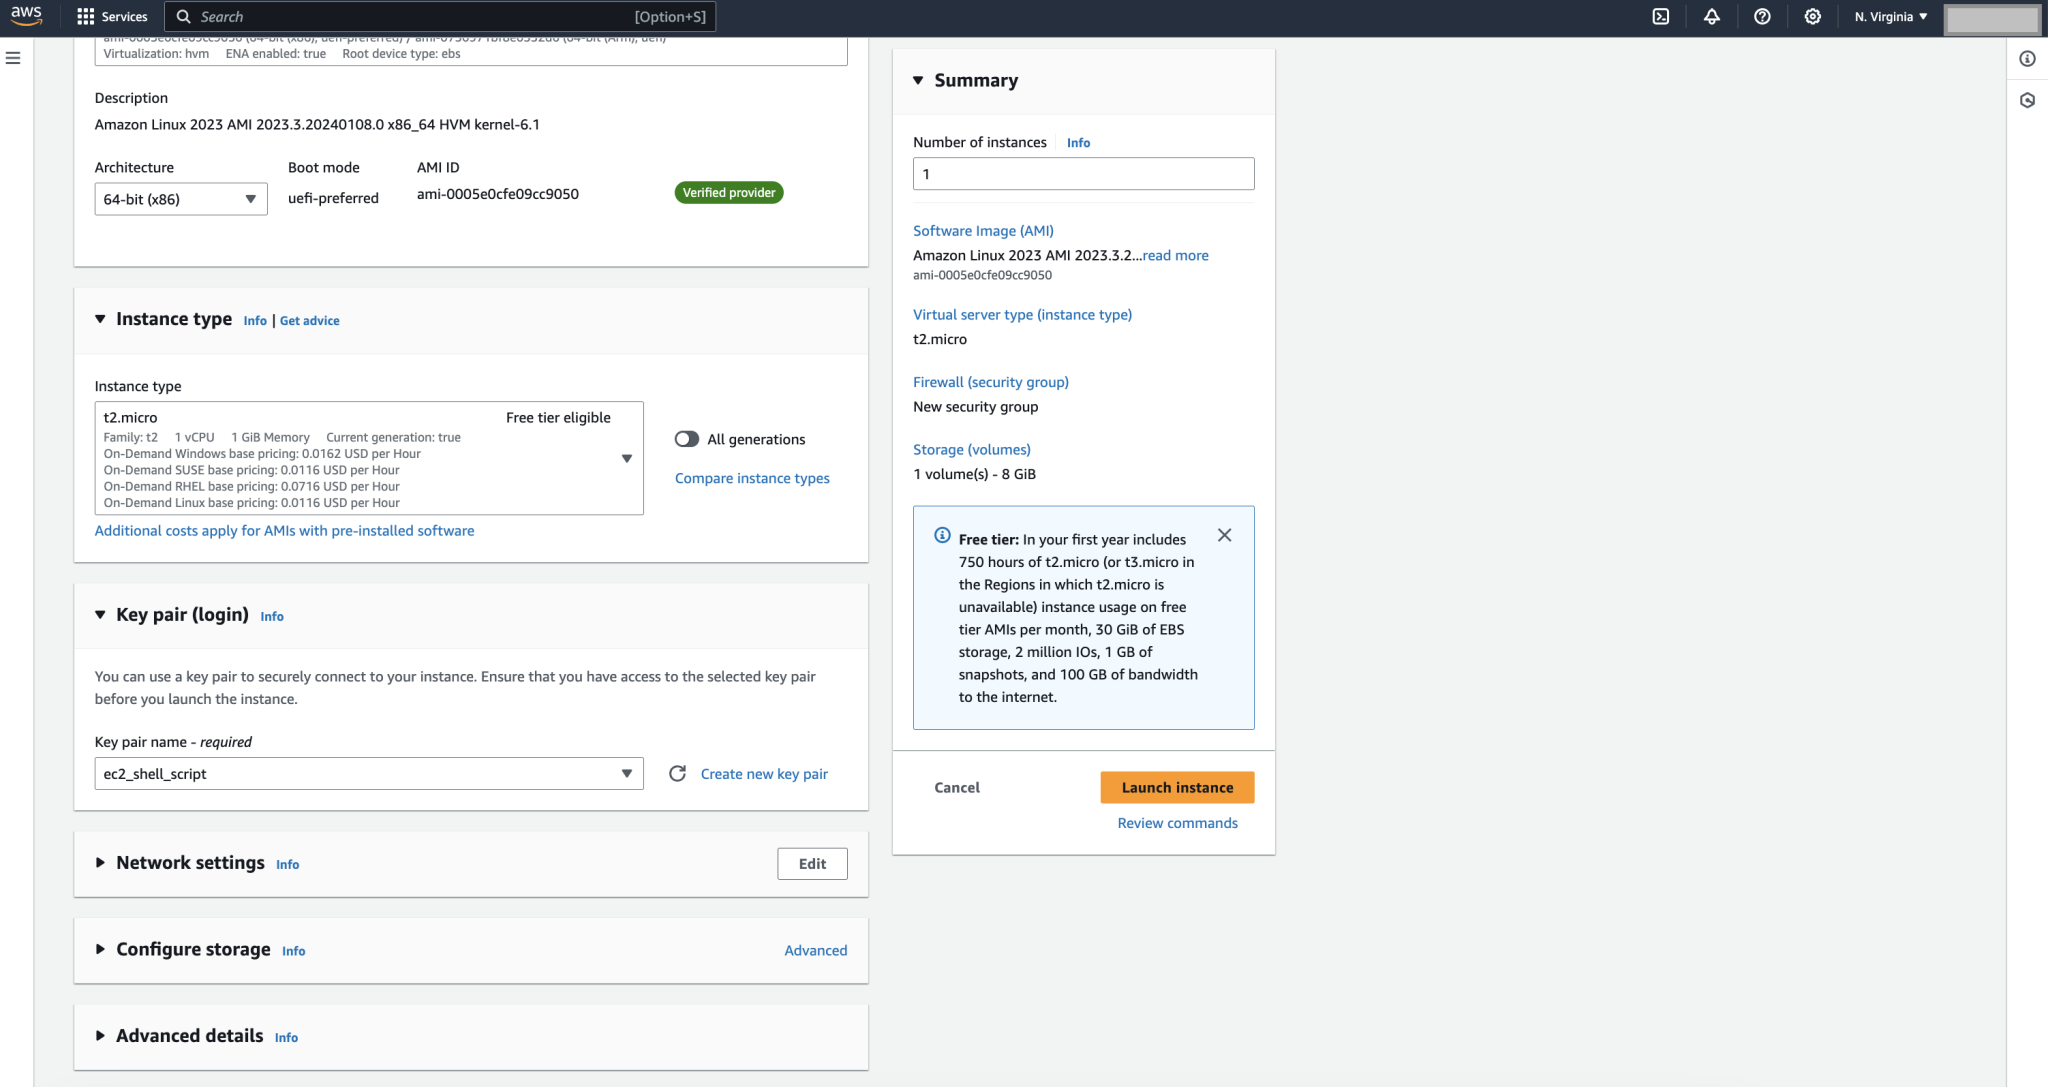The height and width of the screenshot is (1087, 2048).
Task: Expand the Advanced details section
Action: (100, 1036)
